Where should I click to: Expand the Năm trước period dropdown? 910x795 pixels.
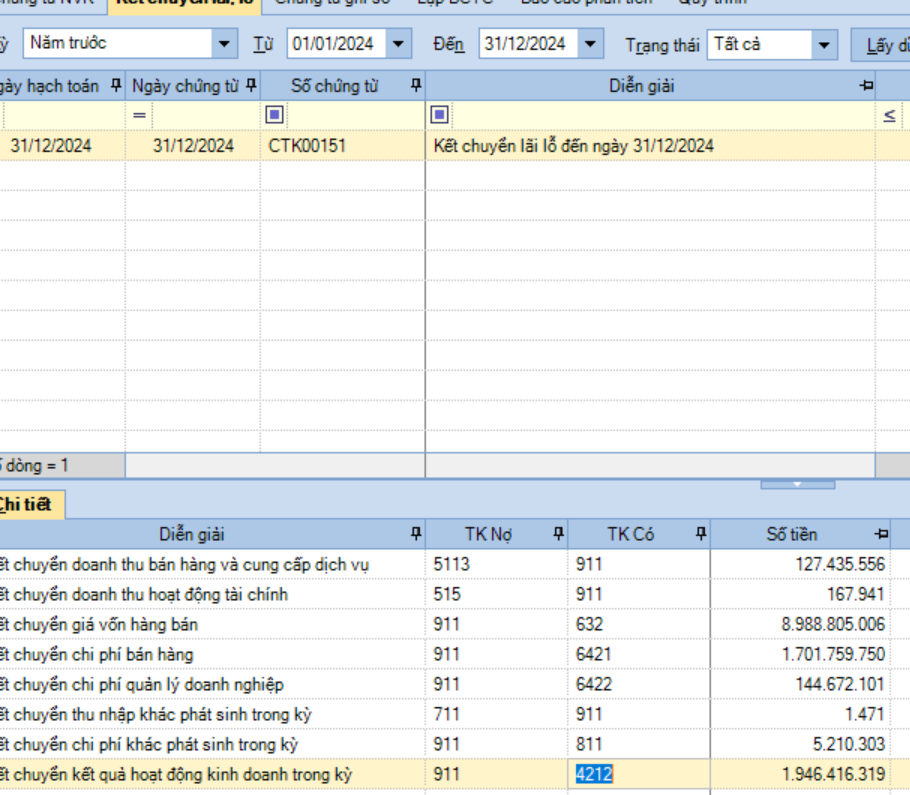225,44
